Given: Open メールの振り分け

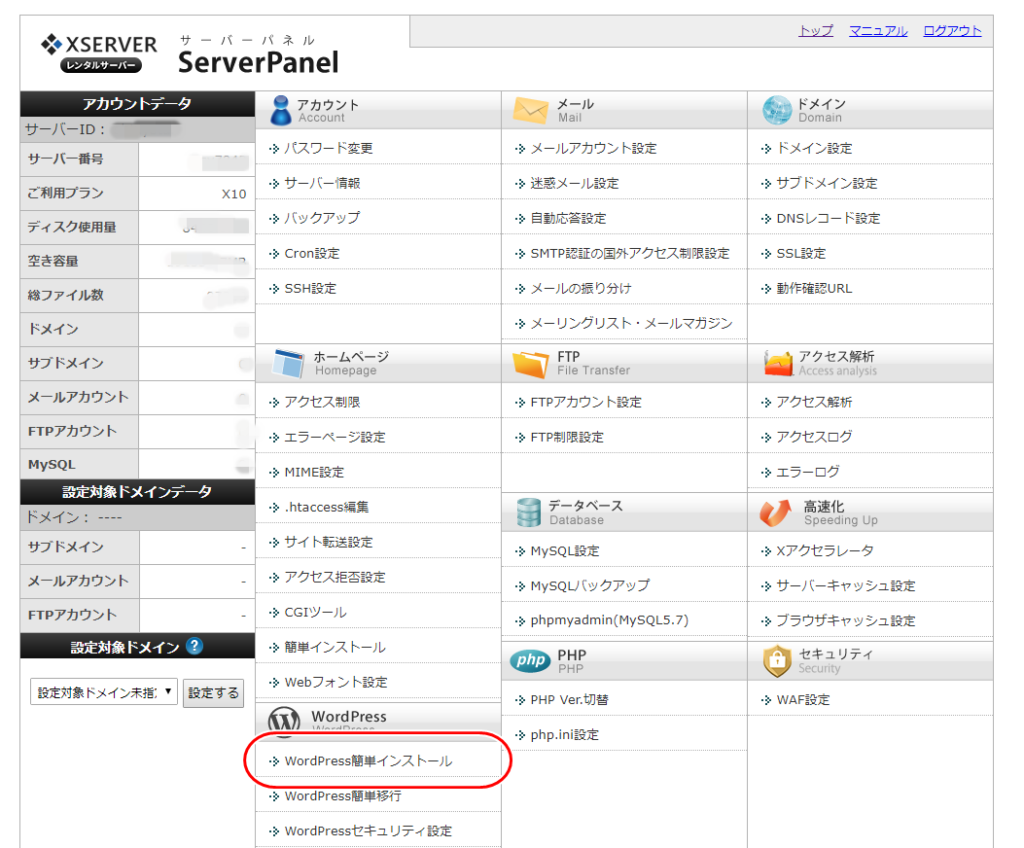Looking at the screenshot, I should [581, 288].
